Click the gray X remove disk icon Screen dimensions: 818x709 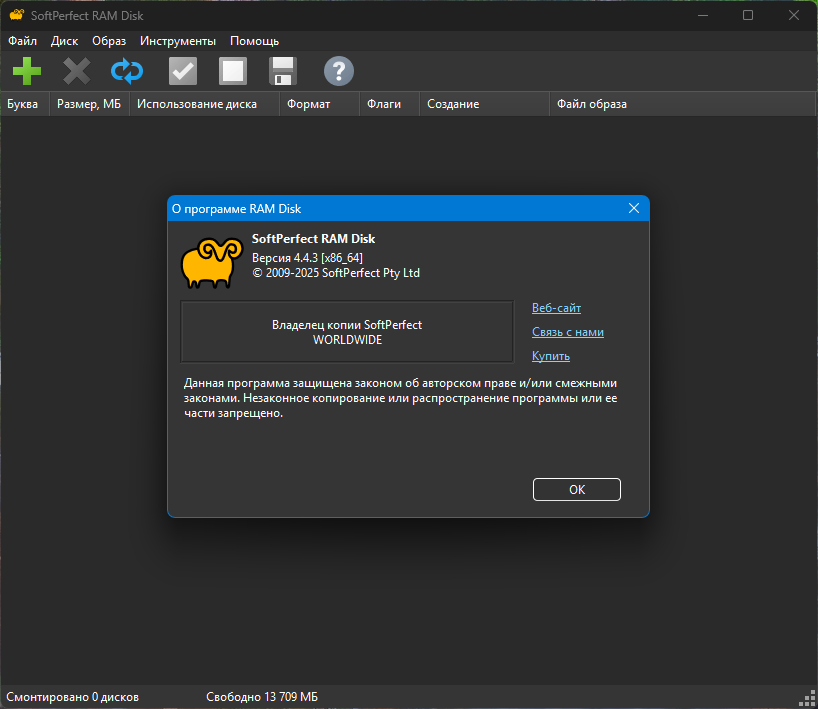pyautogui.click(x=77, y=71)
